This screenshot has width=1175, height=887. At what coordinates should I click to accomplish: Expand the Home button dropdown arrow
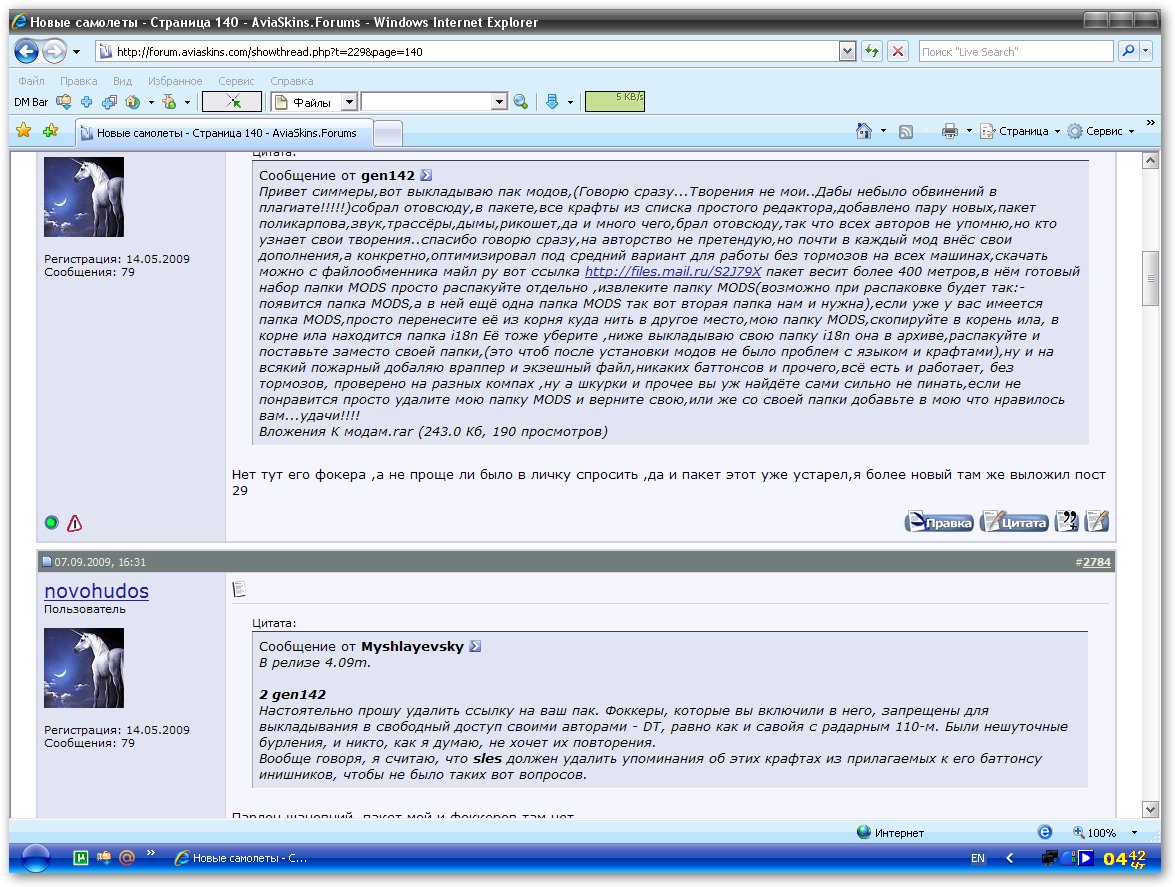pyautogui.click(x=883, y=131)
